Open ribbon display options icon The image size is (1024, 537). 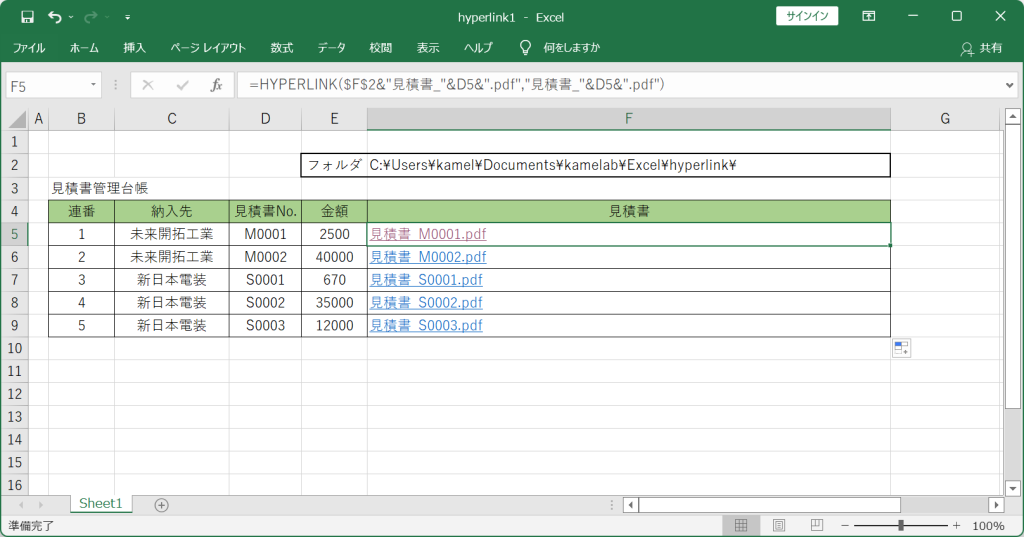pos(869,16)
